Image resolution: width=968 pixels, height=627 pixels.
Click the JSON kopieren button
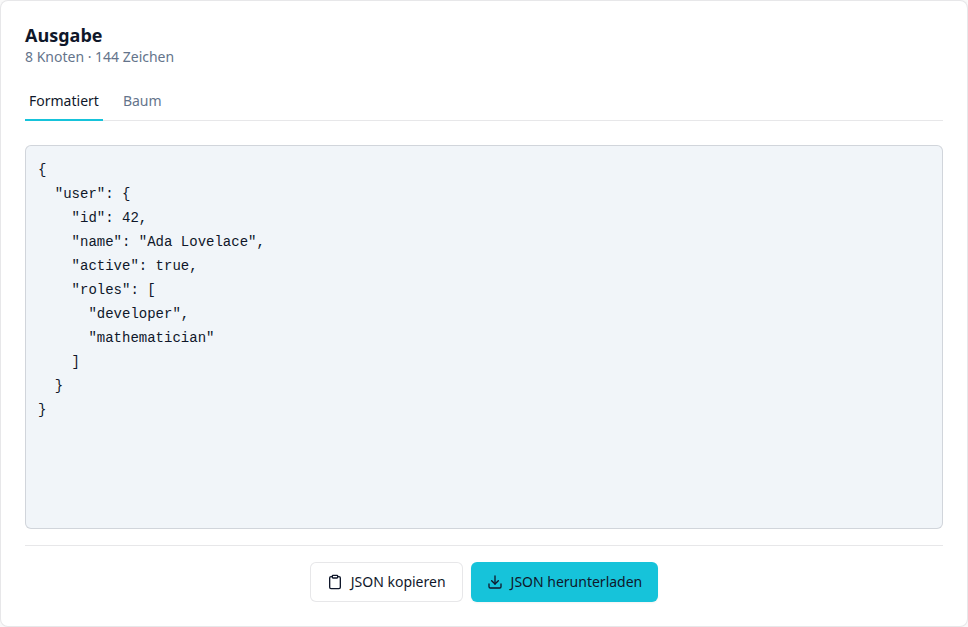[386, 582]
